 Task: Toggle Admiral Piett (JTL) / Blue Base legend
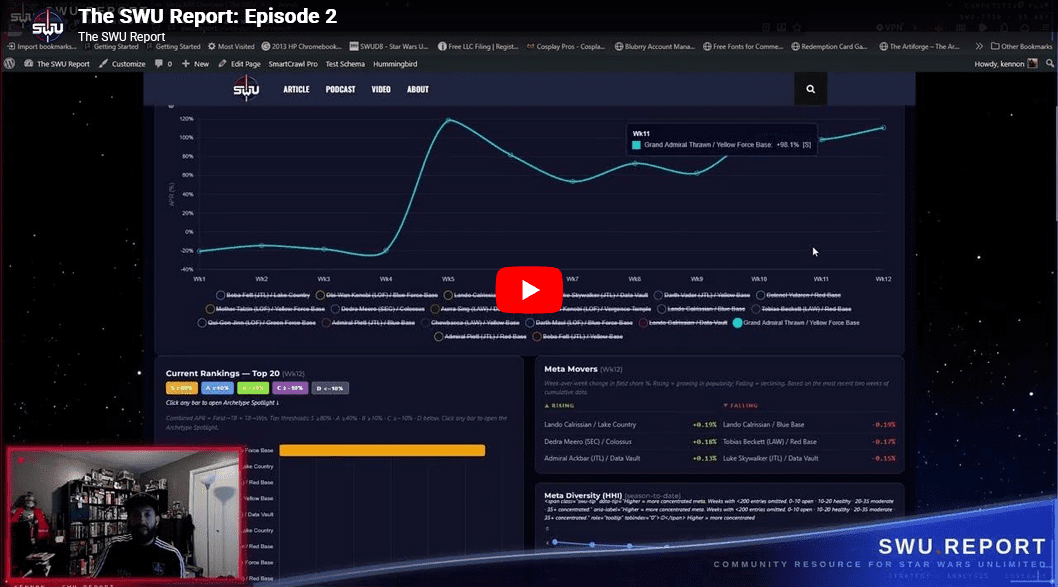368,323
